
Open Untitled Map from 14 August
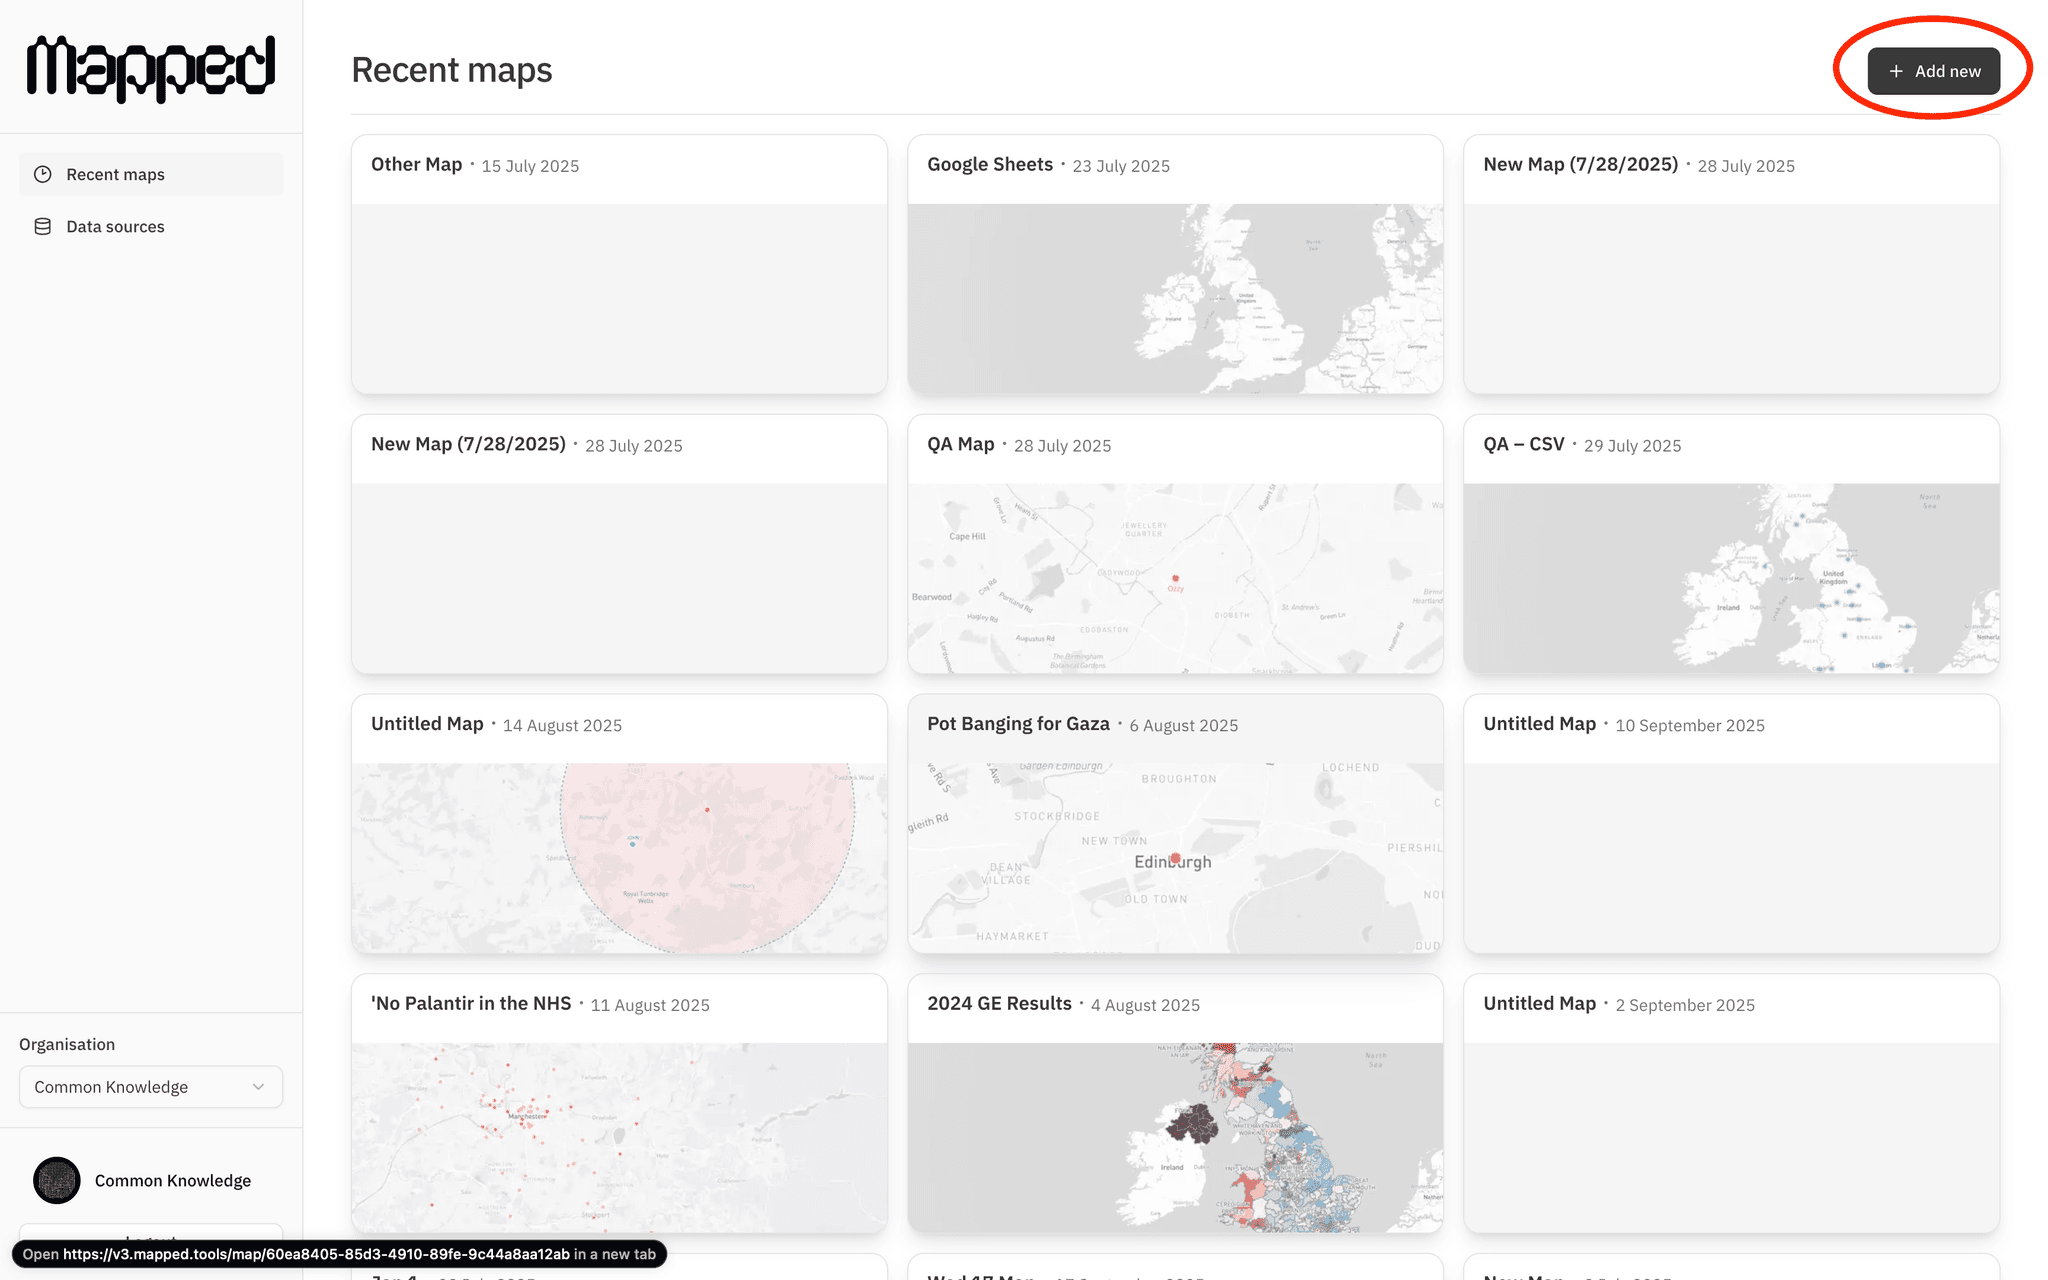click(x=619, y=858)
